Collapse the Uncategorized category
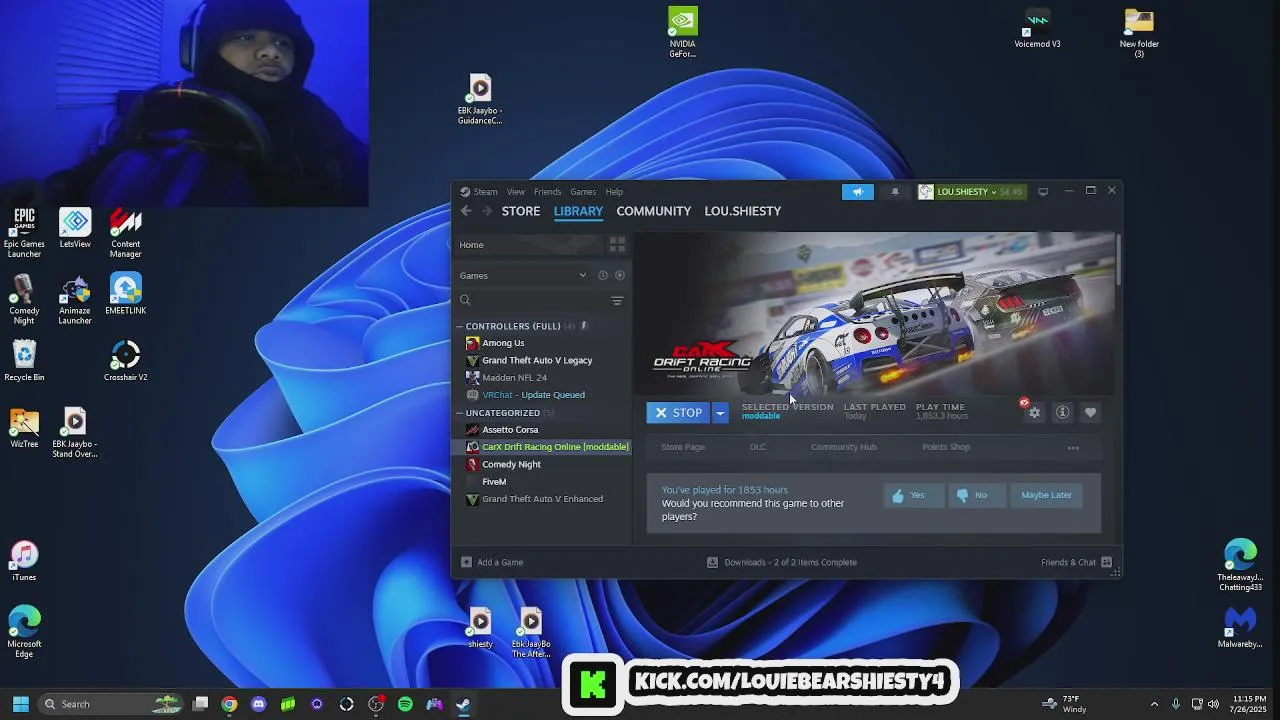The height and width of the screenshot is (720, 1280). [x=460, y=412]
